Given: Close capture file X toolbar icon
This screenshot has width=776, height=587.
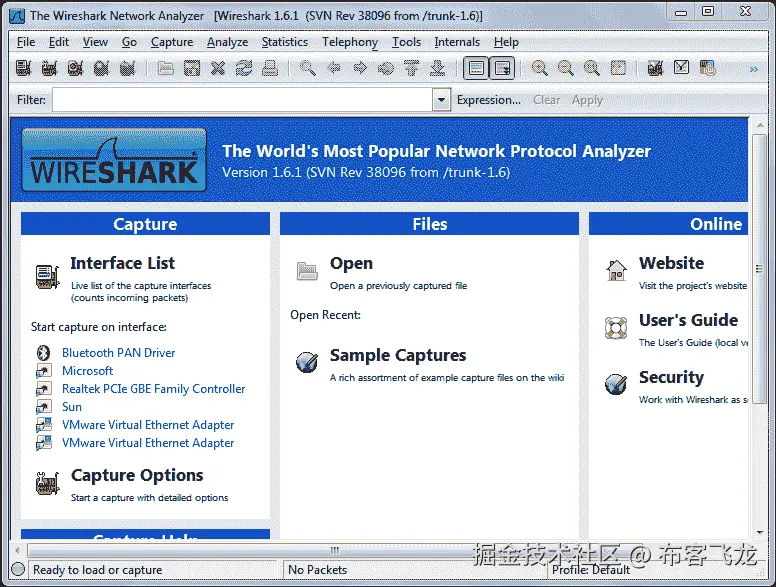Looking at the screenshot, I should [218, 68].
